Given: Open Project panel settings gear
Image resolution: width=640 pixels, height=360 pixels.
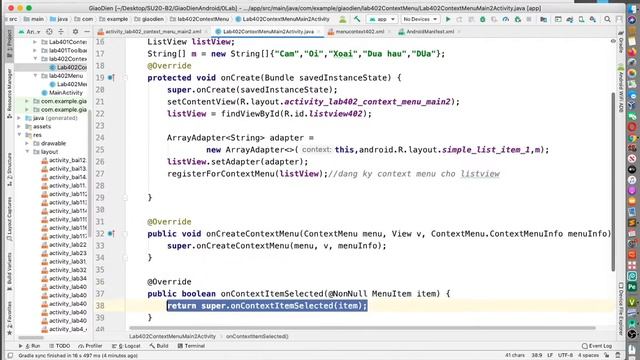Looking at the screenshot, I should pyautogui.click(x=75, y=31).
